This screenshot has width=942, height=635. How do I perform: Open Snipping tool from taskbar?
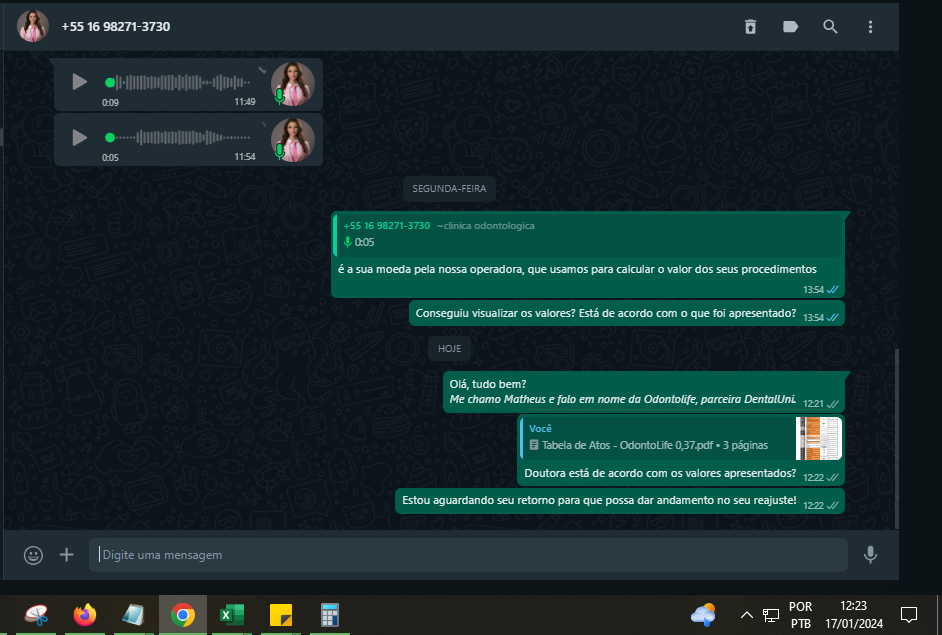pos(37,615)
